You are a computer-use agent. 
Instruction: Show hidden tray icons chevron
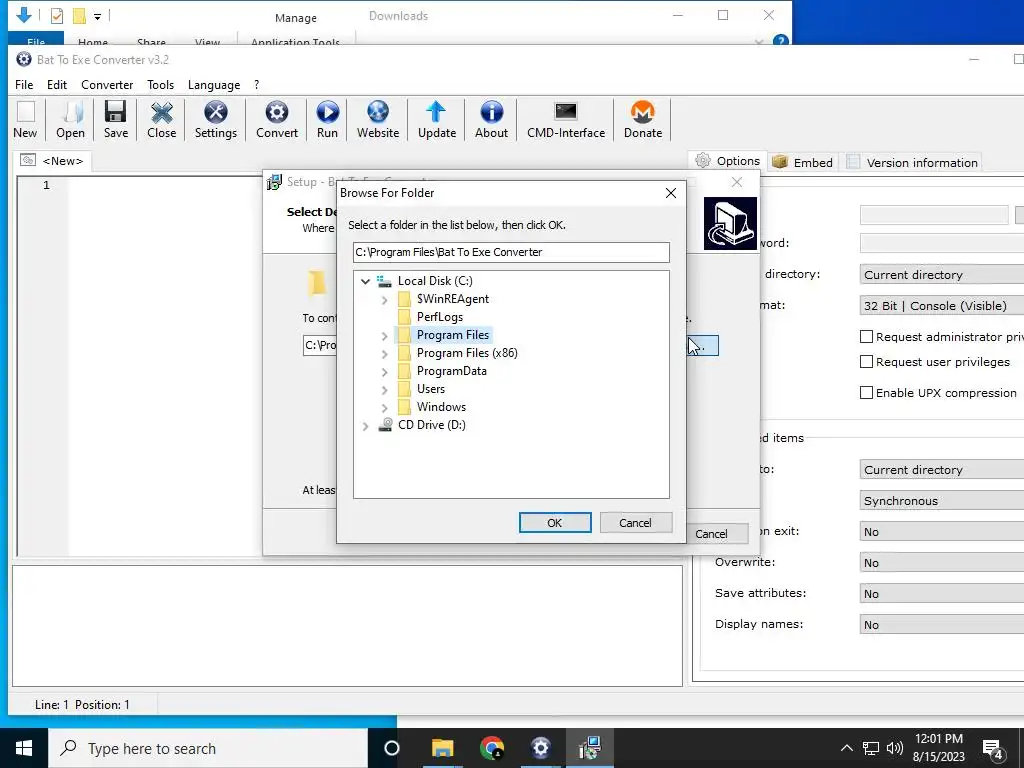click(x=846, y=748)
